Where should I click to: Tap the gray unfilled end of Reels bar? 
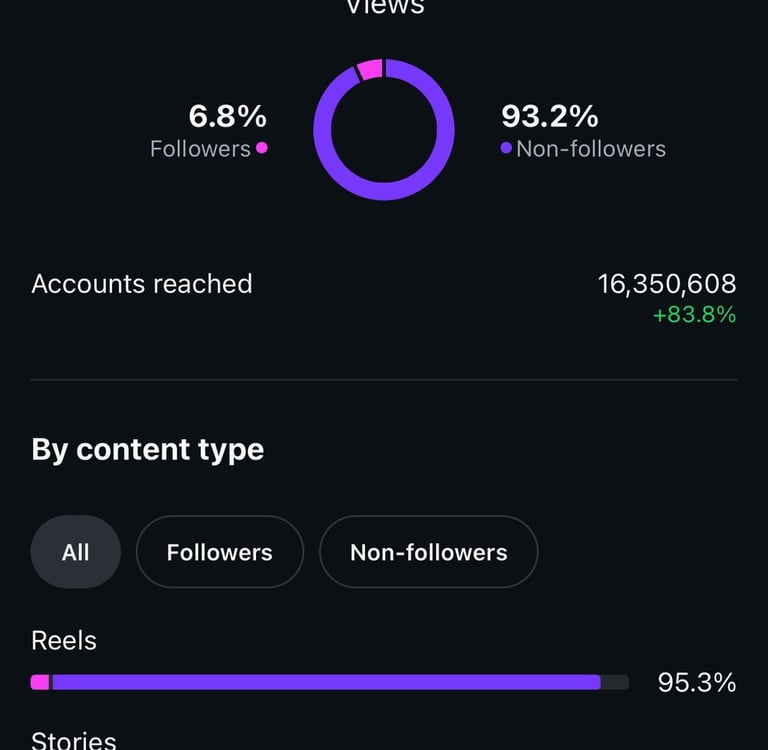[x=615, y=682]
